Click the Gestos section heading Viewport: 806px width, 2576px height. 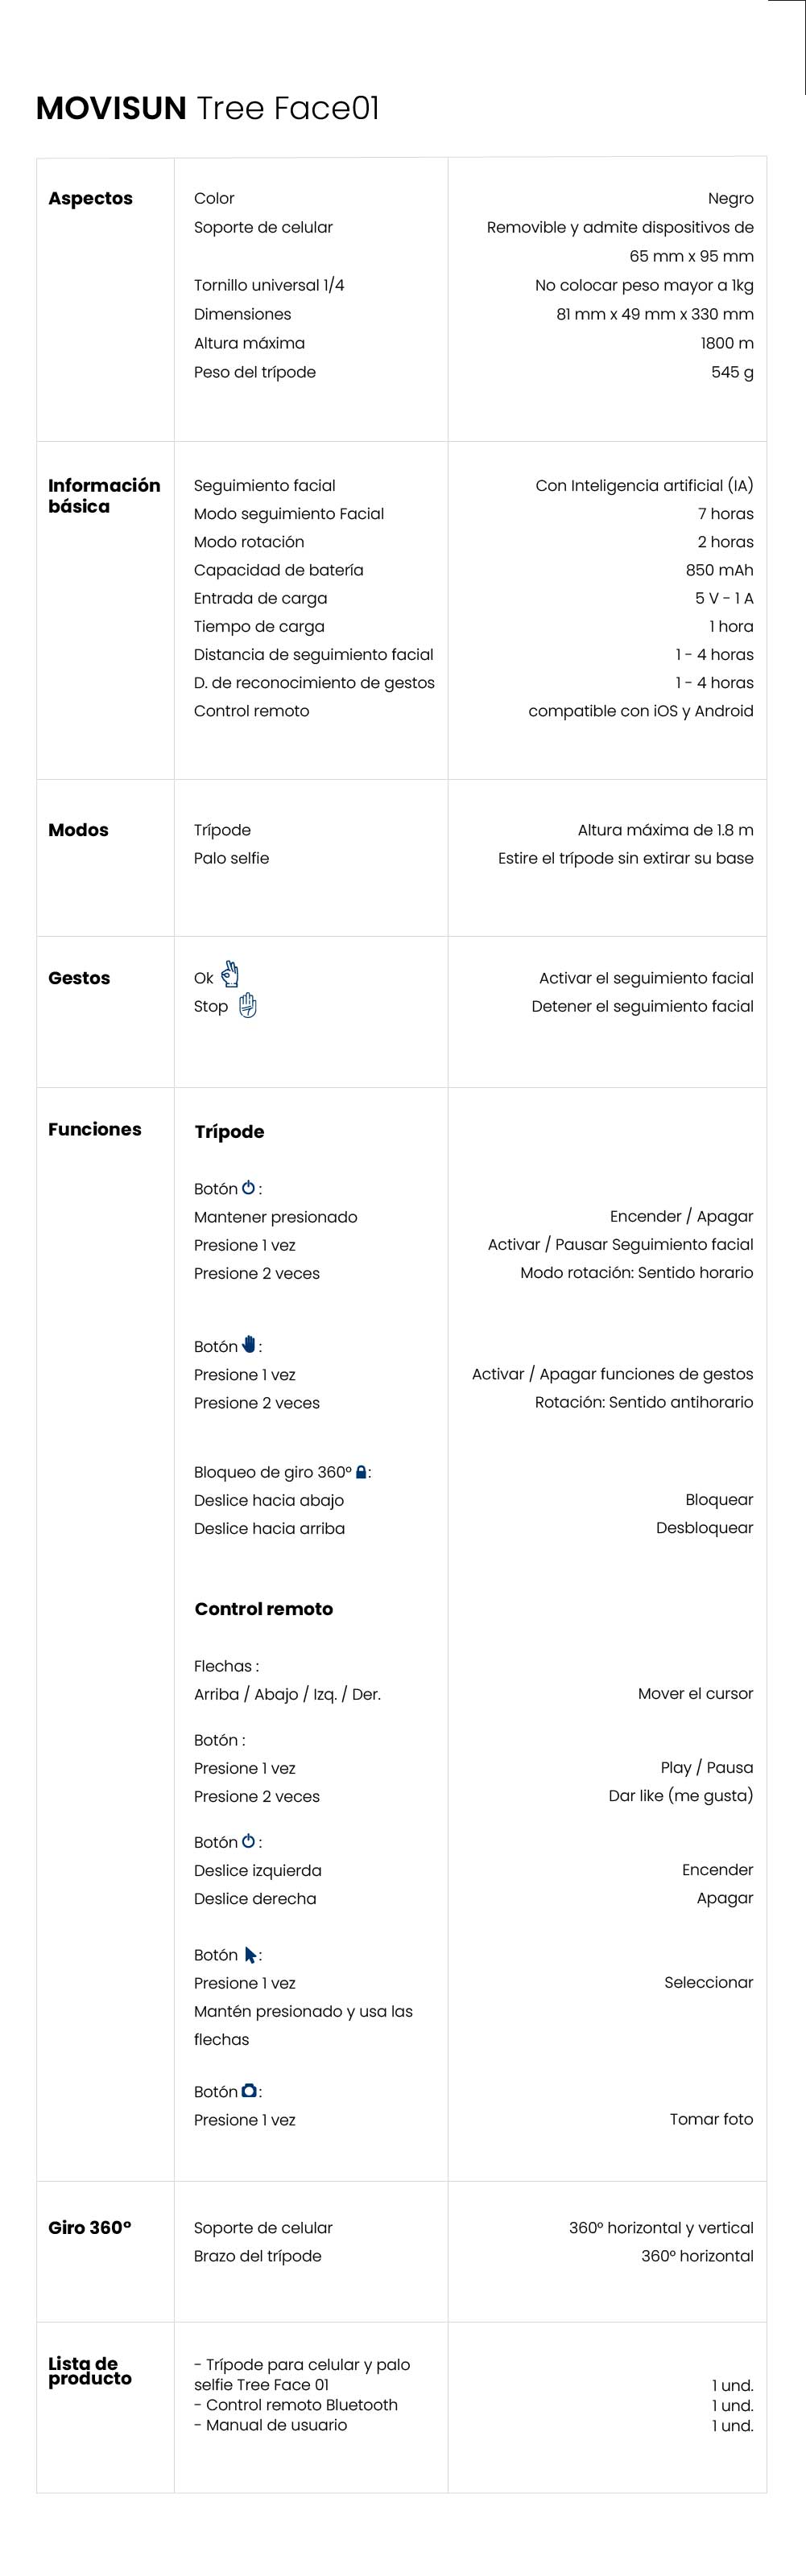tap(79, 978)
